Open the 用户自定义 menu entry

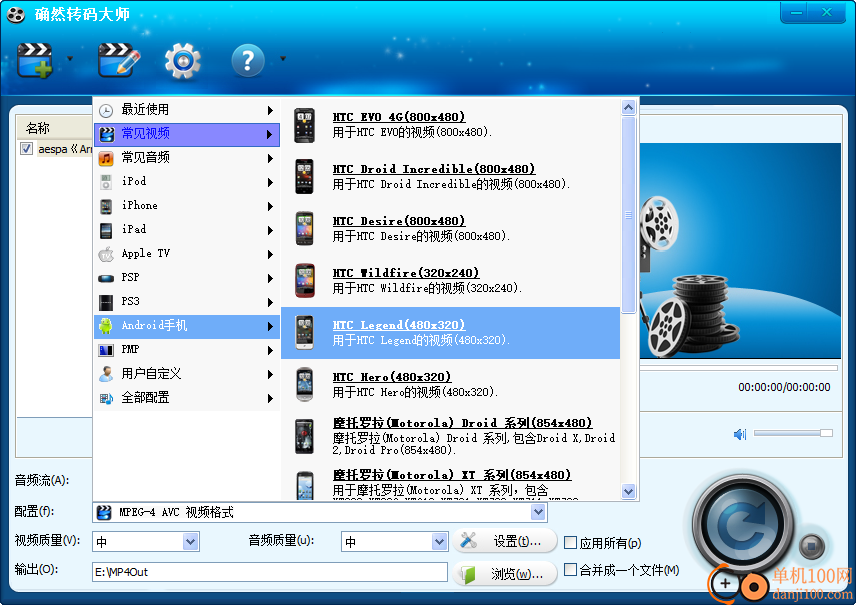[187, 374]
